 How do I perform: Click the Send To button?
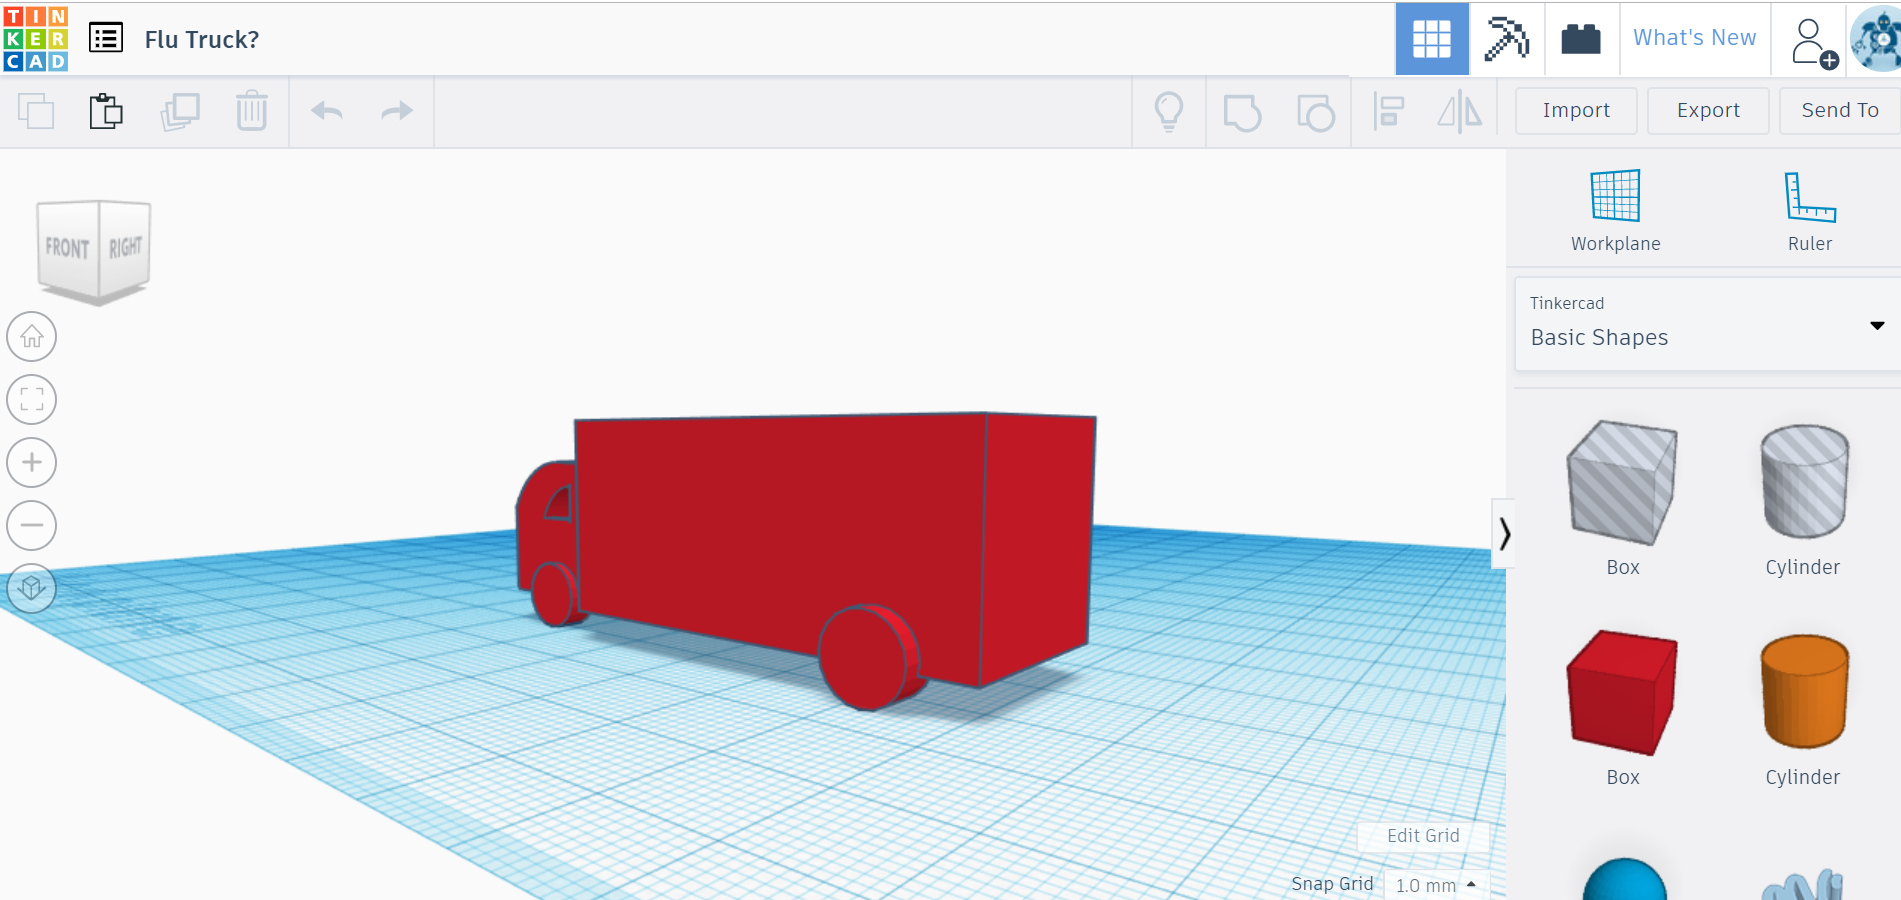1840,111
